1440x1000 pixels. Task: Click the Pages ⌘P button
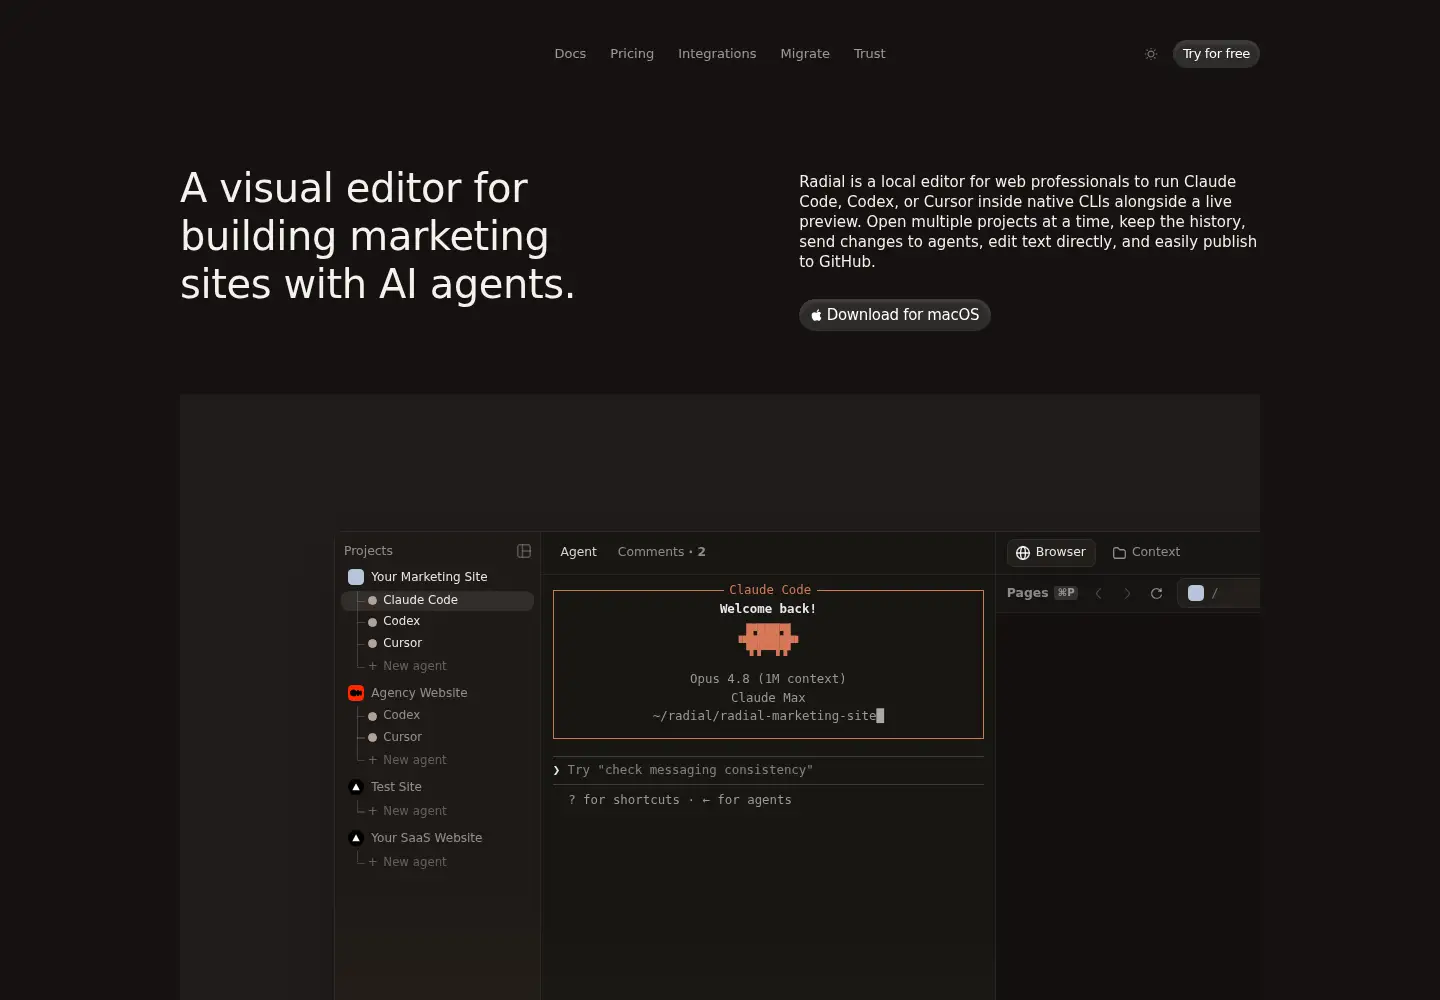(x=1042, y=593)
